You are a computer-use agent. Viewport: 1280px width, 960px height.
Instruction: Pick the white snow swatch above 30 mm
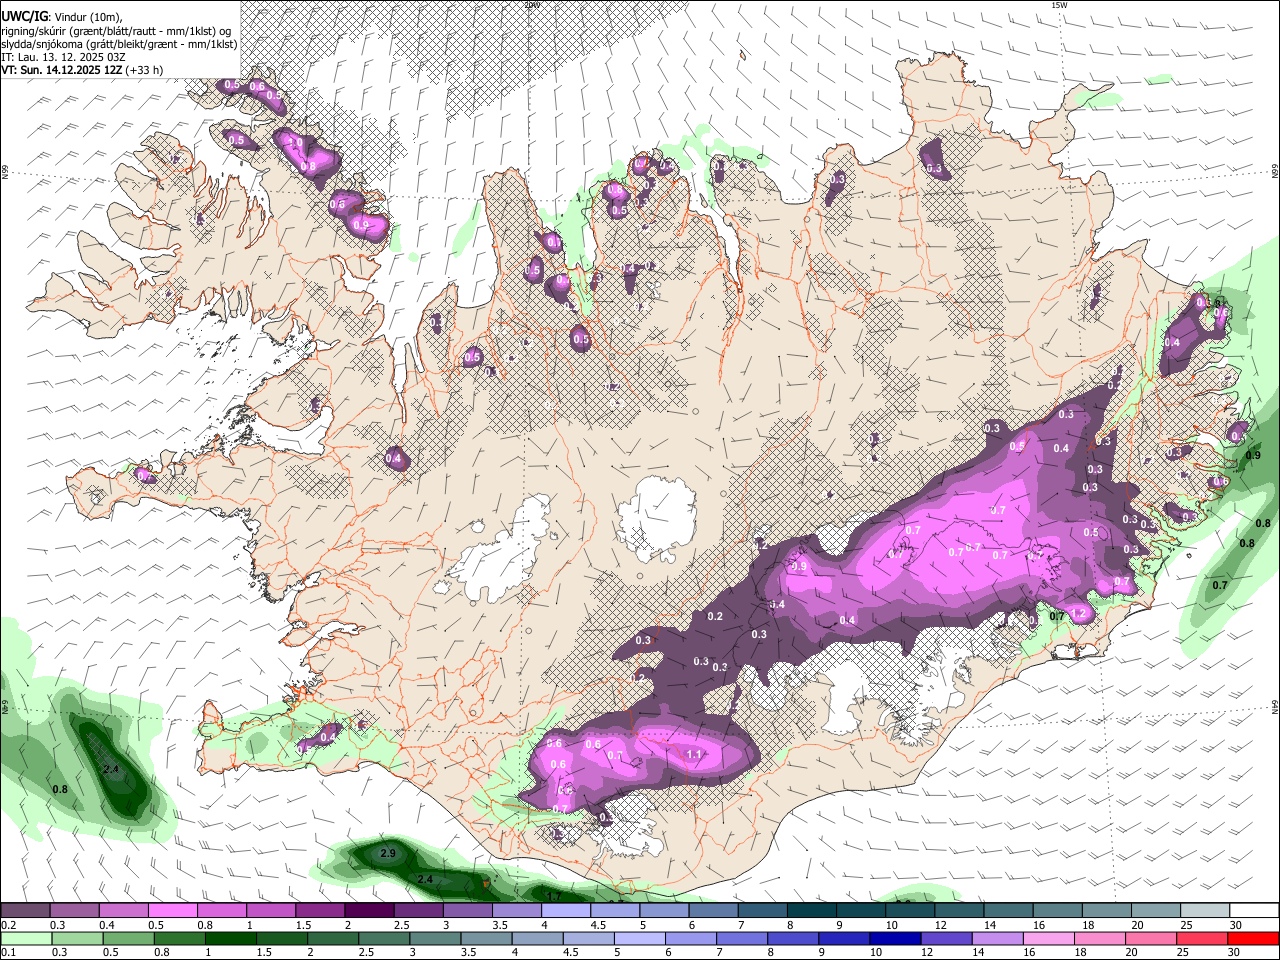point(1252,910)
